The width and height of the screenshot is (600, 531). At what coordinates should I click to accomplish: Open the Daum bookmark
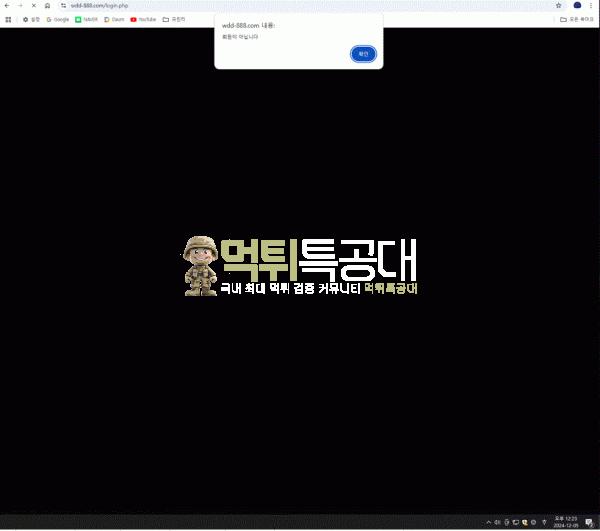(114, 20)
